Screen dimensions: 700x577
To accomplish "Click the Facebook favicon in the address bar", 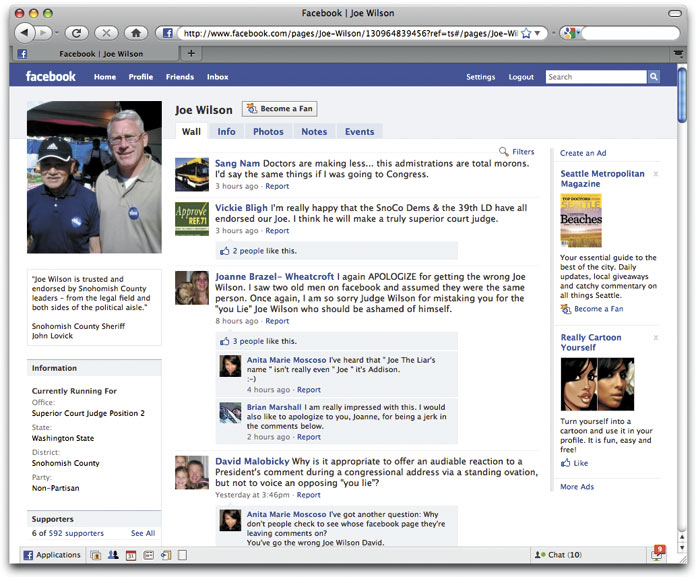I will click(167, 33).
